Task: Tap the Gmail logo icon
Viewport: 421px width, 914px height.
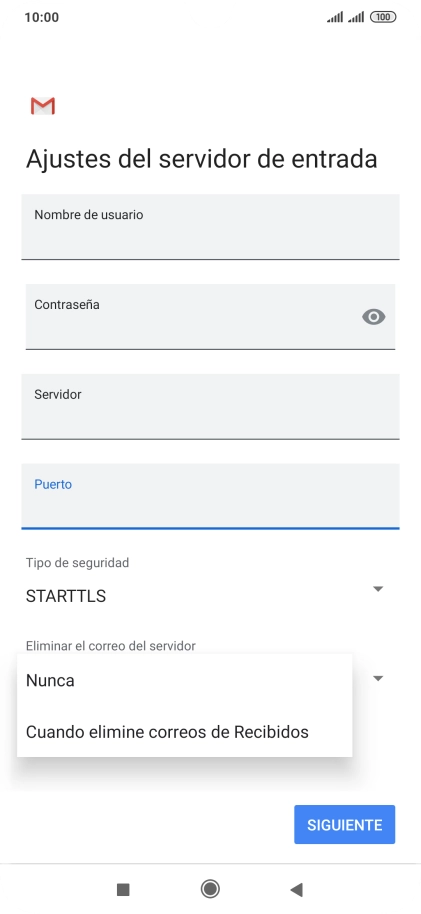Action: pyautogui.click(x=43, y=106)
